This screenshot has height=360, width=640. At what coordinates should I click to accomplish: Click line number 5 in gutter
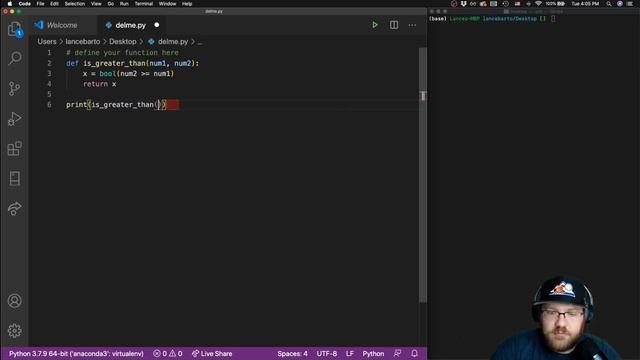tap(49, 94)
